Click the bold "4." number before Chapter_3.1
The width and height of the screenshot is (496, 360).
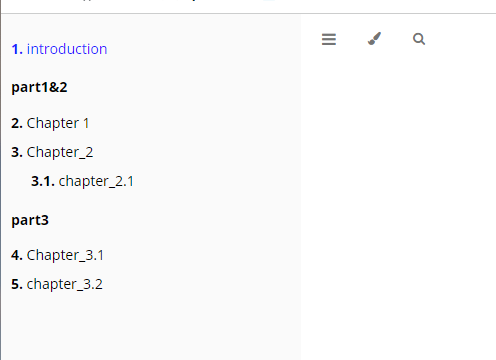tap(17, 255)
